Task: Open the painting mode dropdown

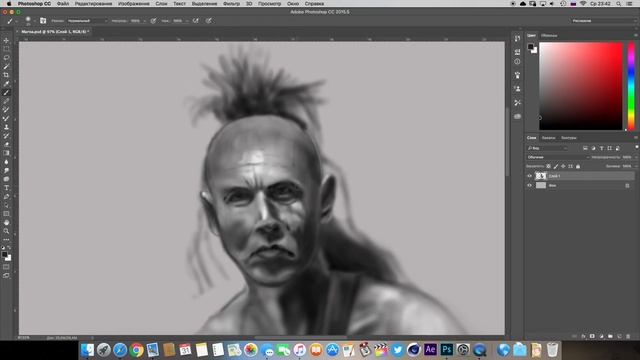Action: click(x=87, y=20)
